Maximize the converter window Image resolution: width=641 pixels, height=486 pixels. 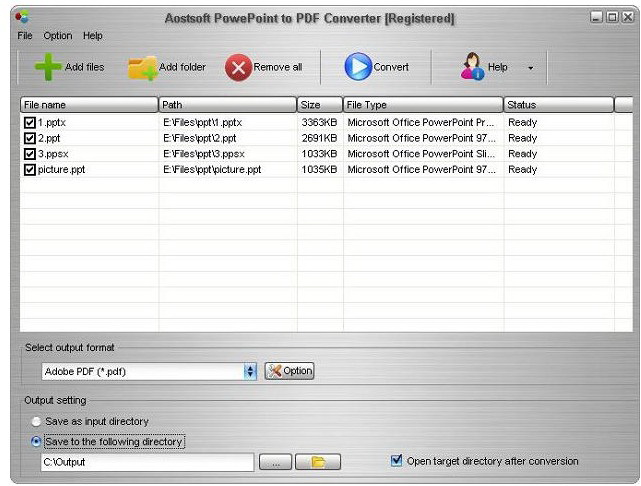(x=612, y=17)
